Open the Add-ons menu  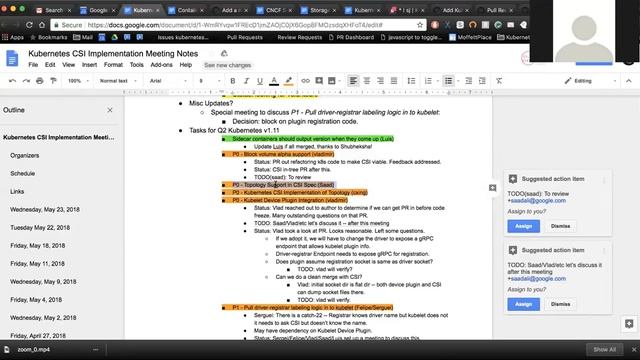coord(161,65)
